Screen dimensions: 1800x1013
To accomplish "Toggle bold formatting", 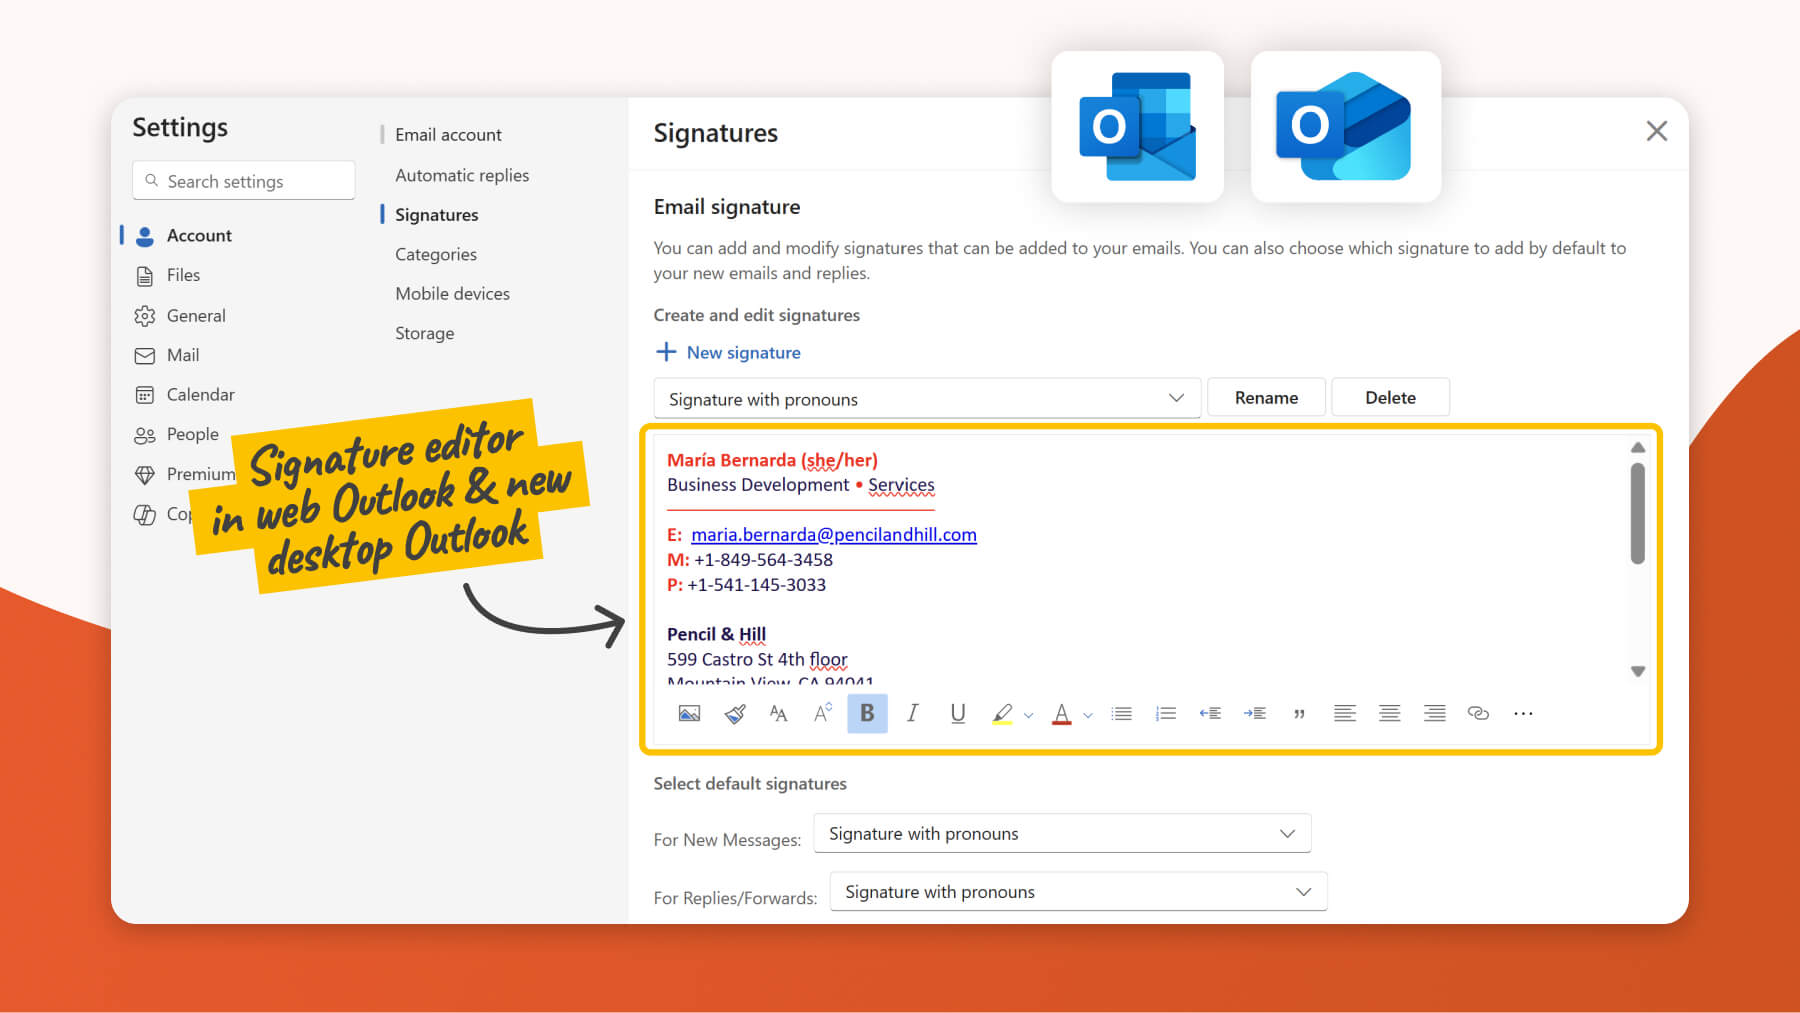I will click(867, 713).
